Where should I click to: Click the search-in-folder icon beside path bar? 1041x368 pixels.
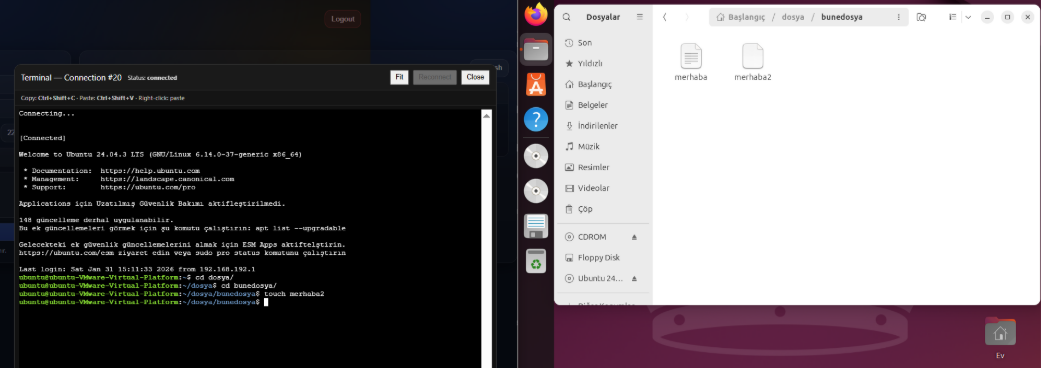pyautogui.click(x=921, y=17)
